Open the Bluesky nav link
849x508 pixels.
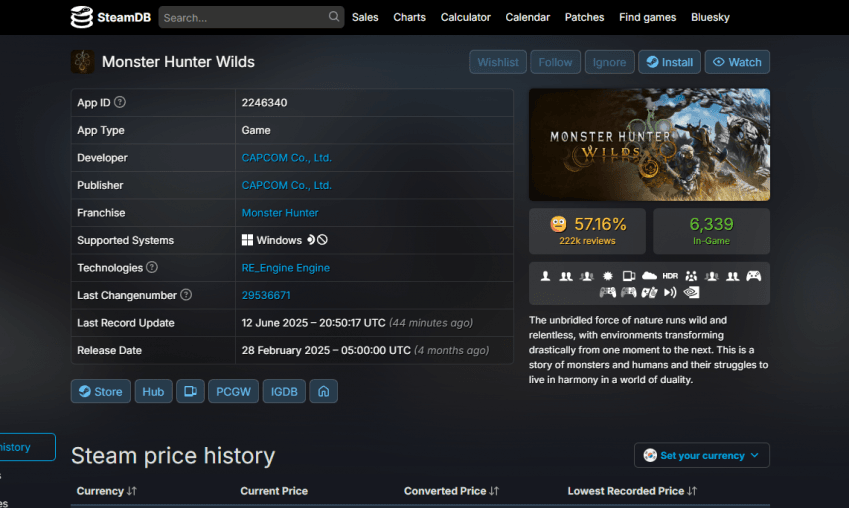coord(710,17)
